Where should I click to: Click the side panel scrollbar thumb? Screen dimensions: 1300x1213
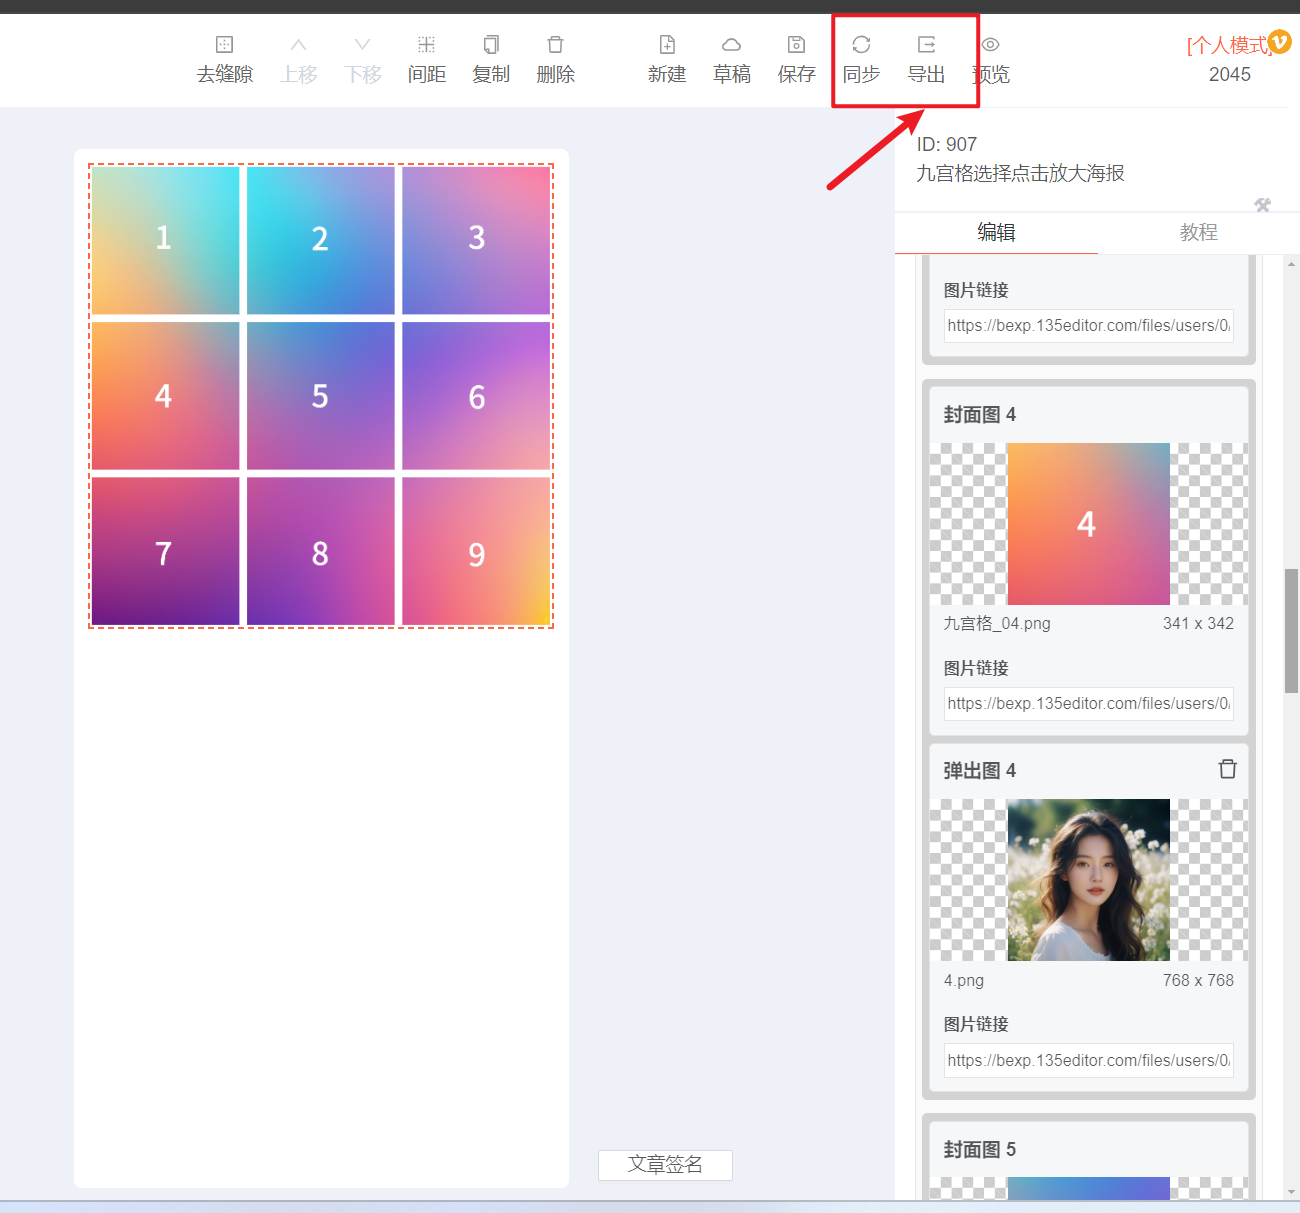(x=1291, y=631)
